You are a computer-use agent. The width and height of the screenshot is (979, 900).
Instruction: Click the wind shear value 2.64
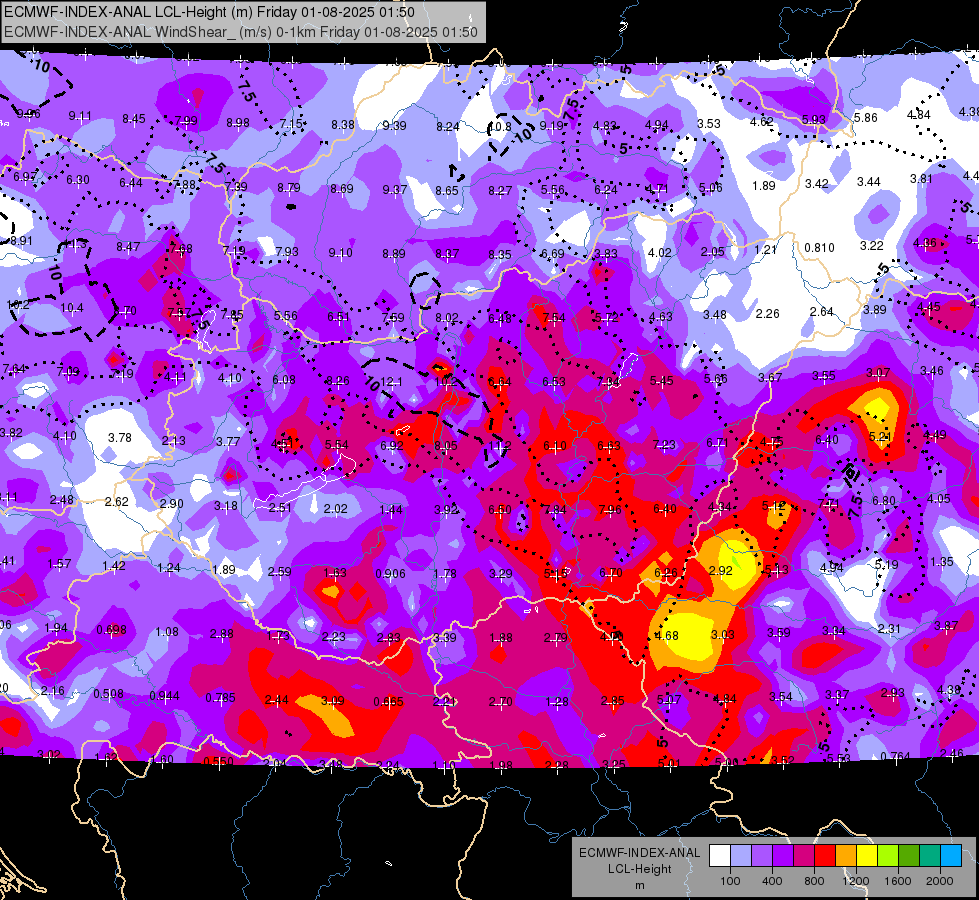(x=822, y=312)
